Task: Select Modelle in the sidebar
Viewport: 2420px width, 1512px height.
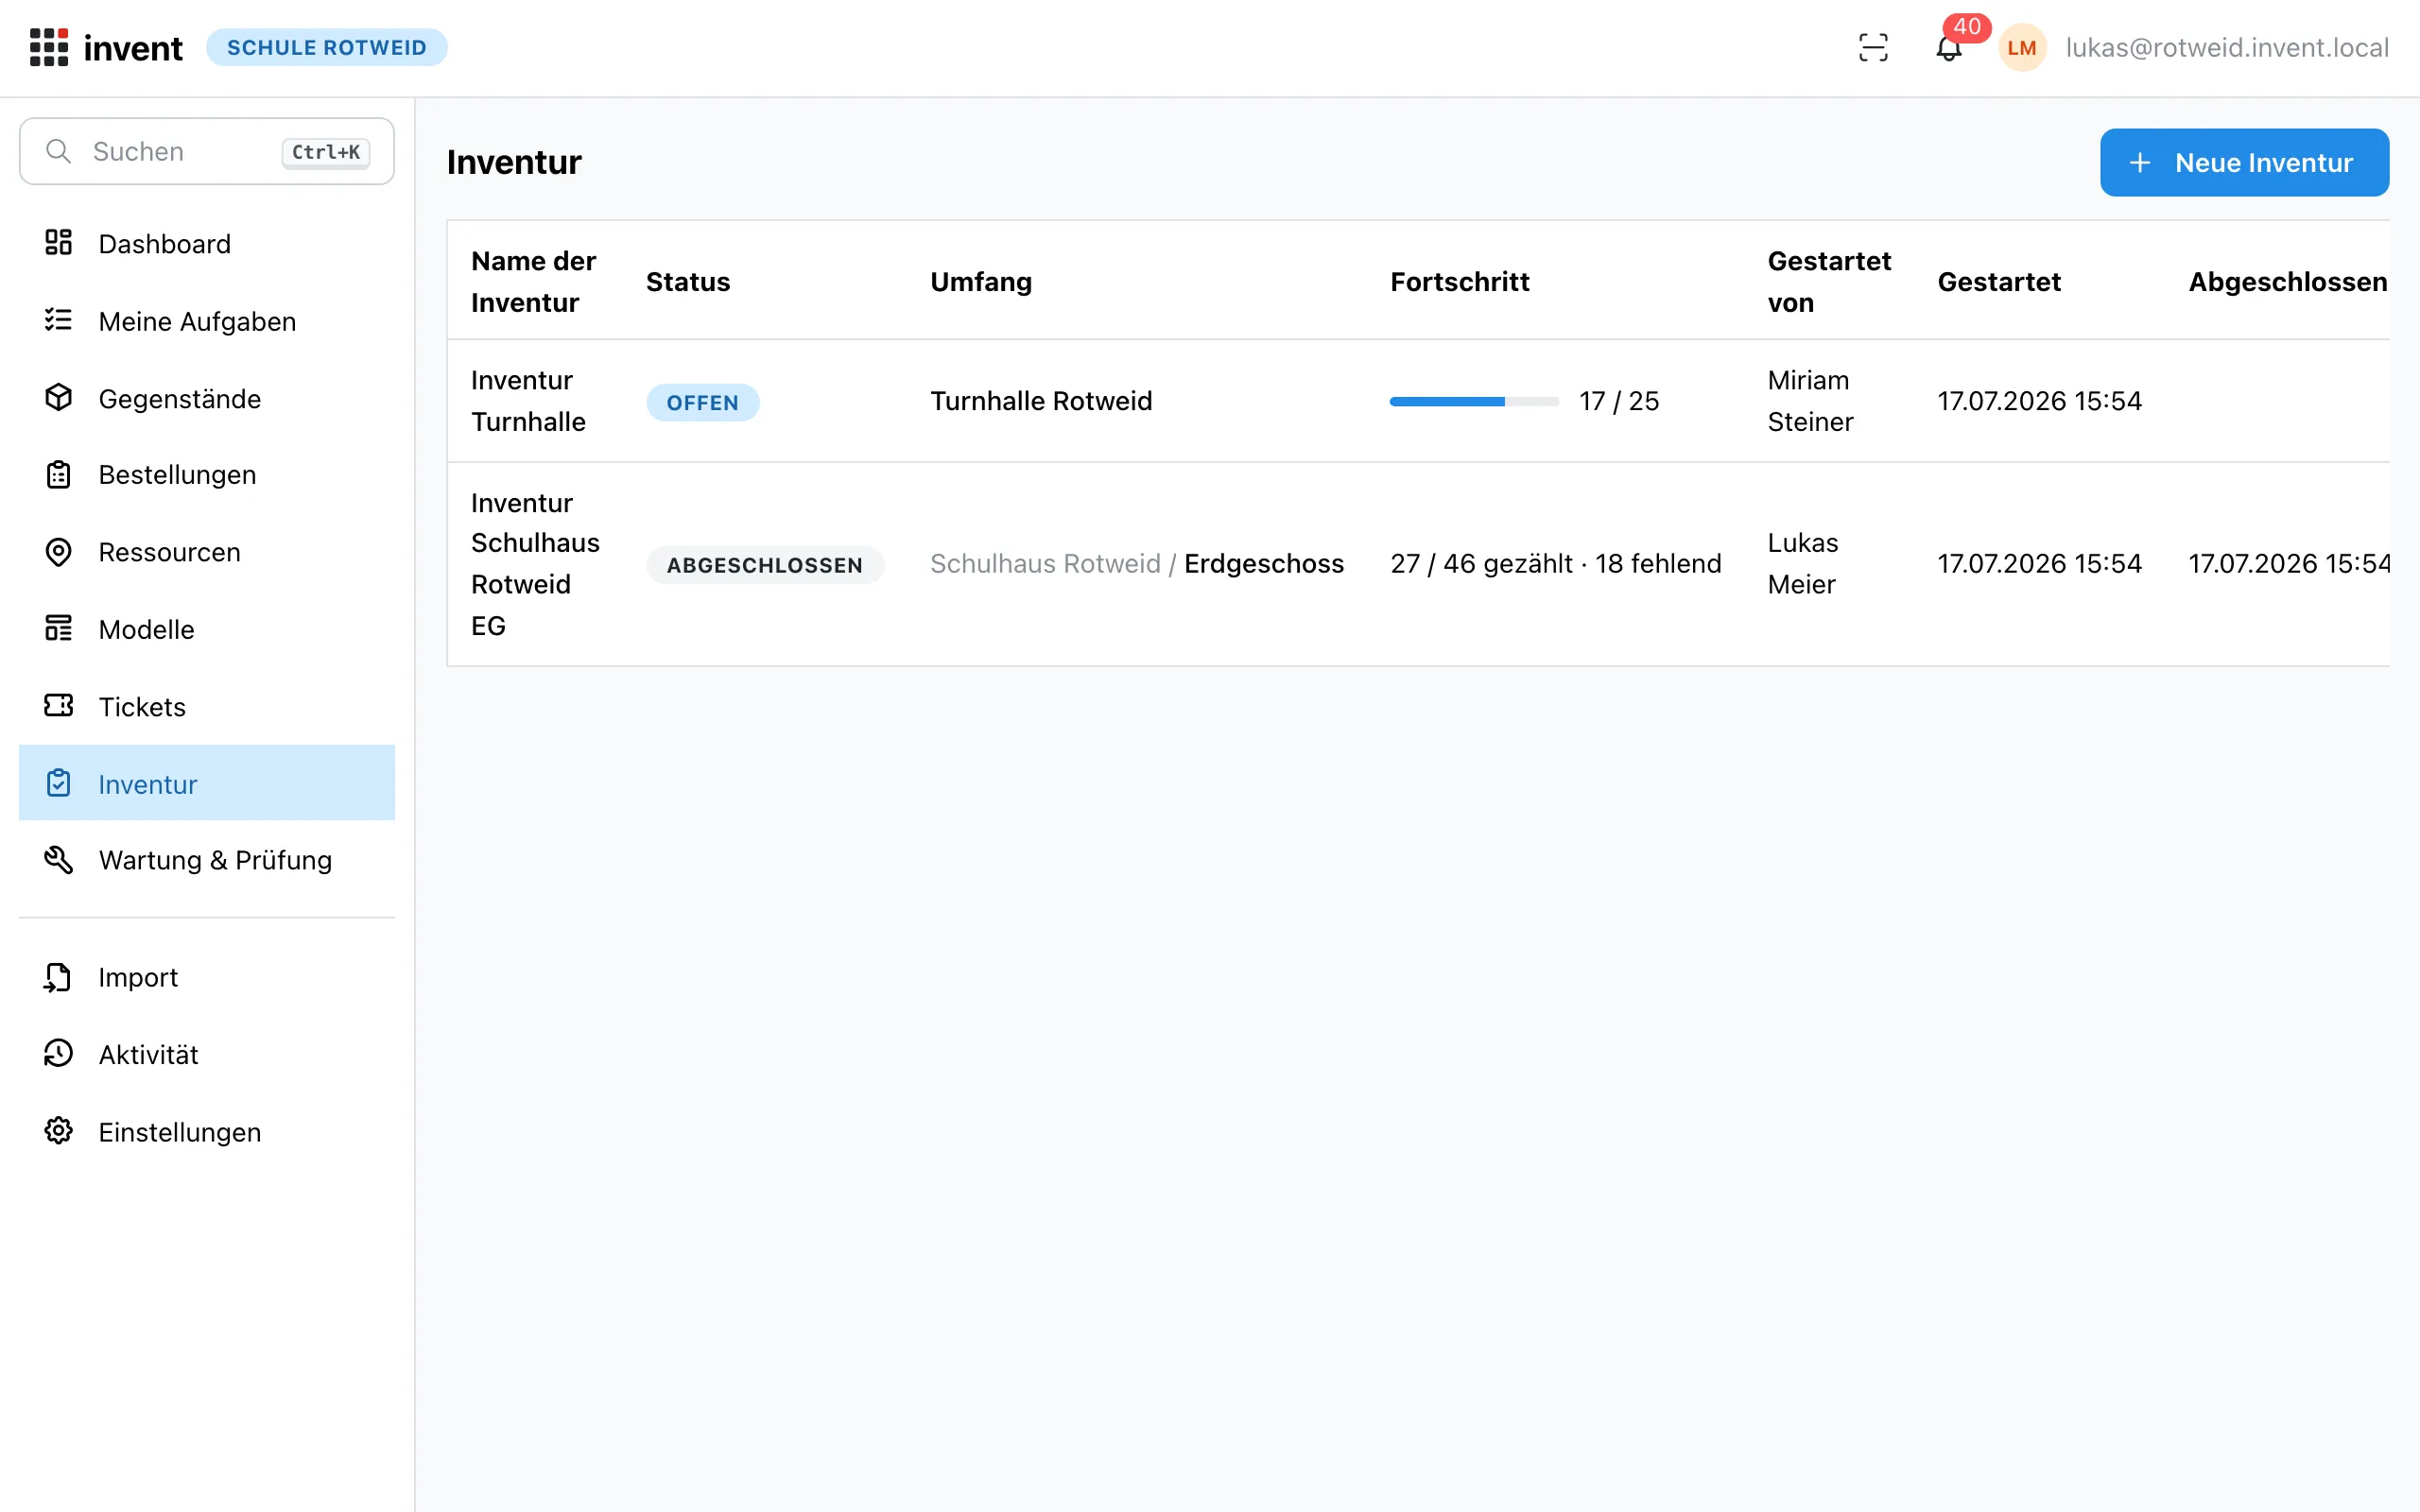Action: [x=207, y=629]
